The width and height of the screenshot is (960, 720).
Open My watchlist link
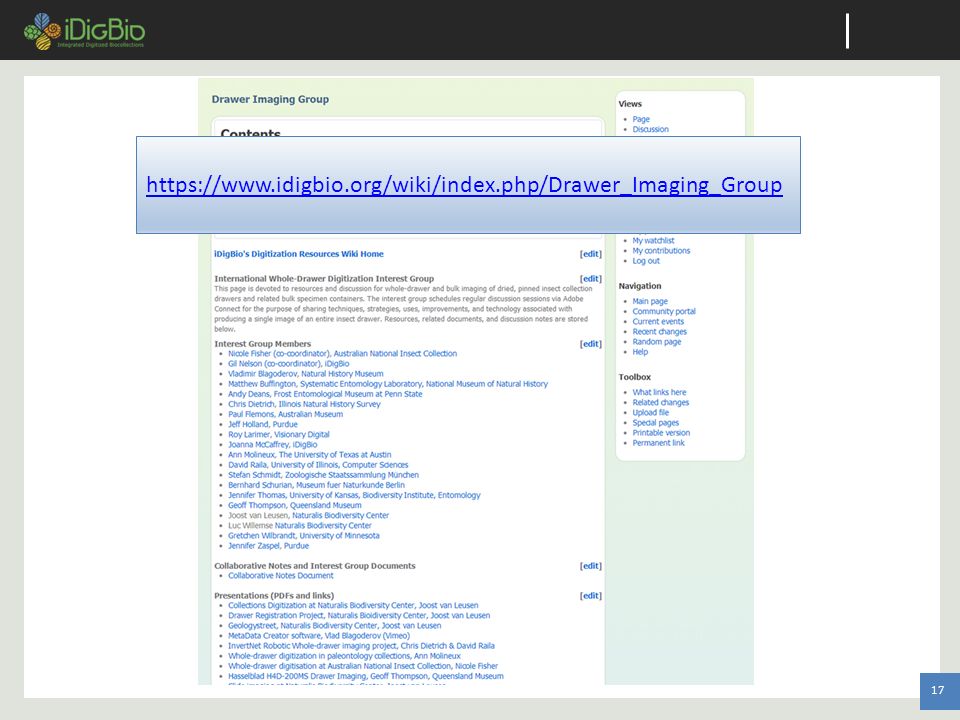click(x=653, y=241)
